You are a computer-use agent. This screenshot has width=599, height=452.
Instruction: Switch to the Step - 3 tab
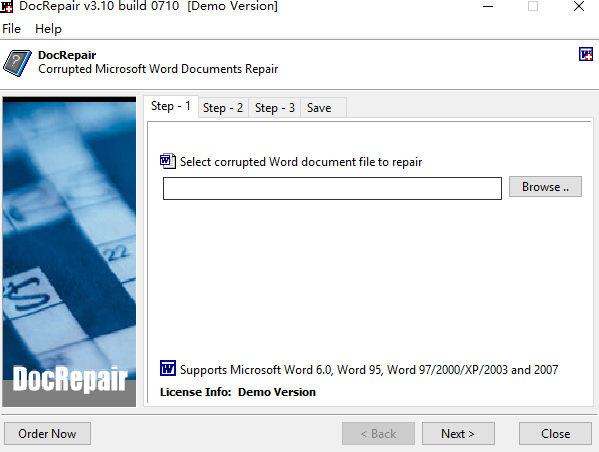point(275,108)
